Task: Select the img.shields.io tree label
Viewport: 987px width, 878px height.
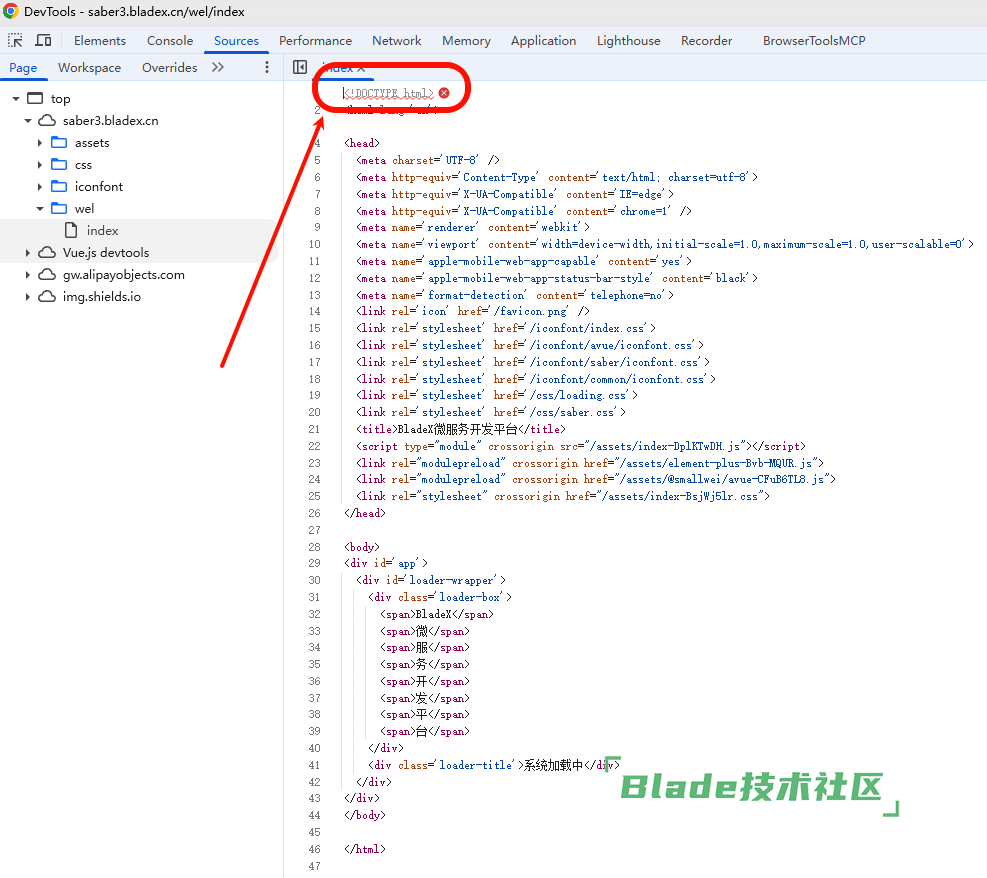Action: [x=102, y=297]
